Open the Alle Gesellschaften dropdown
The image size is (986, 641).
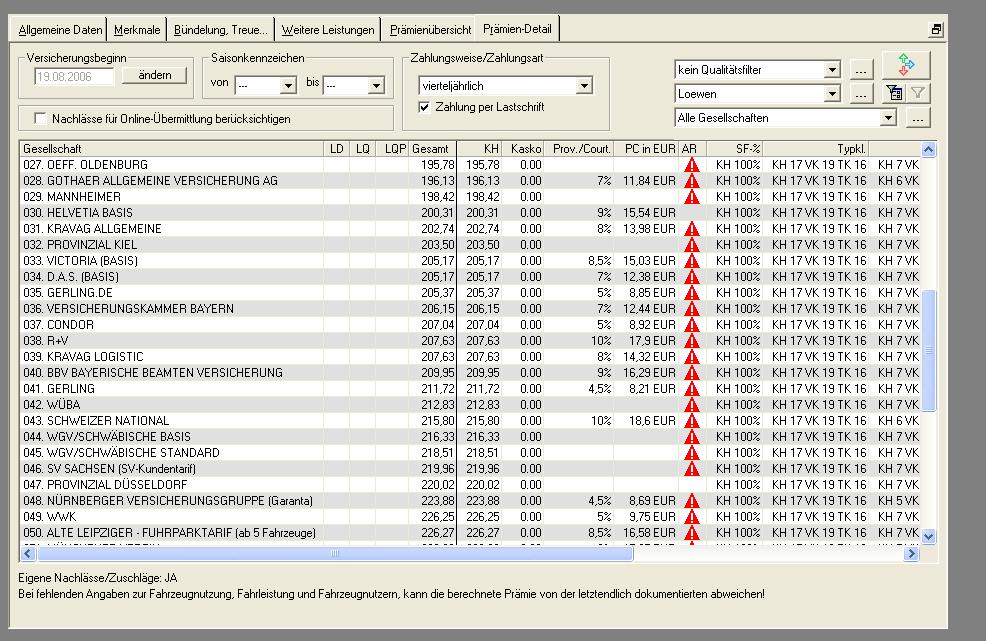887,118
